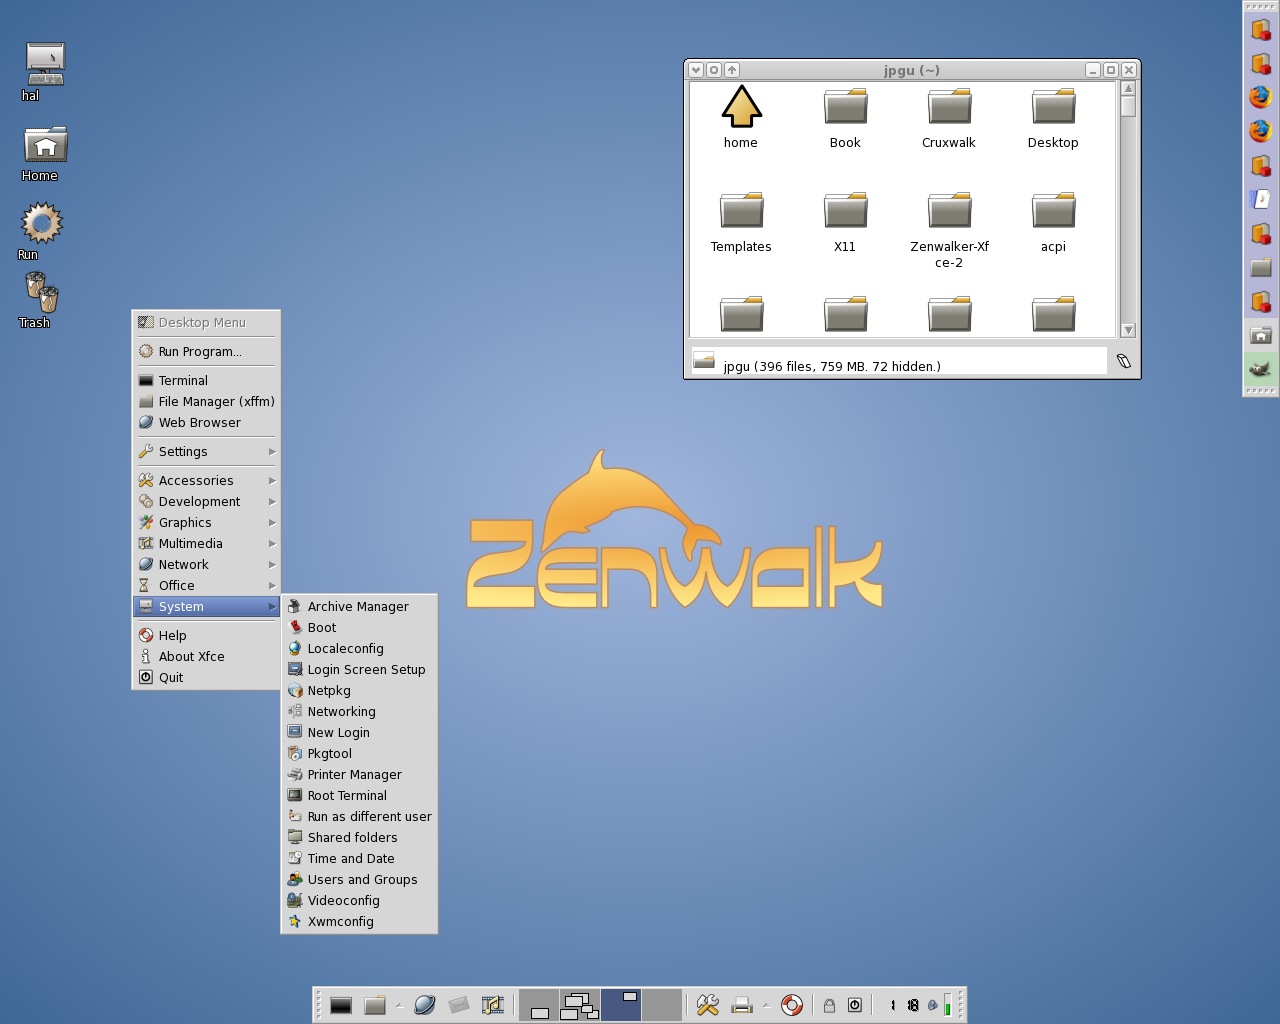Screen dimensions: 1280x1024
Task: Open Firefox from the right panel
Action: click(x=1260, y=97)
